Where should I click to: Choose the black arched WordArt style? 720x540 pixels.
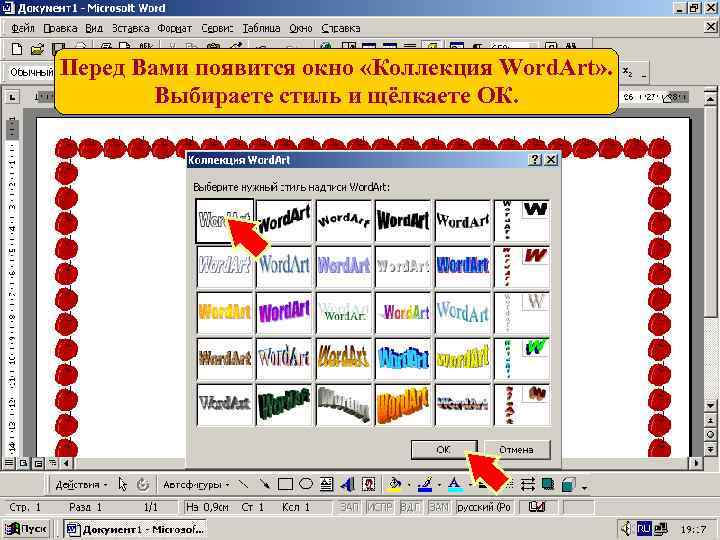click(x=343, y=220)
